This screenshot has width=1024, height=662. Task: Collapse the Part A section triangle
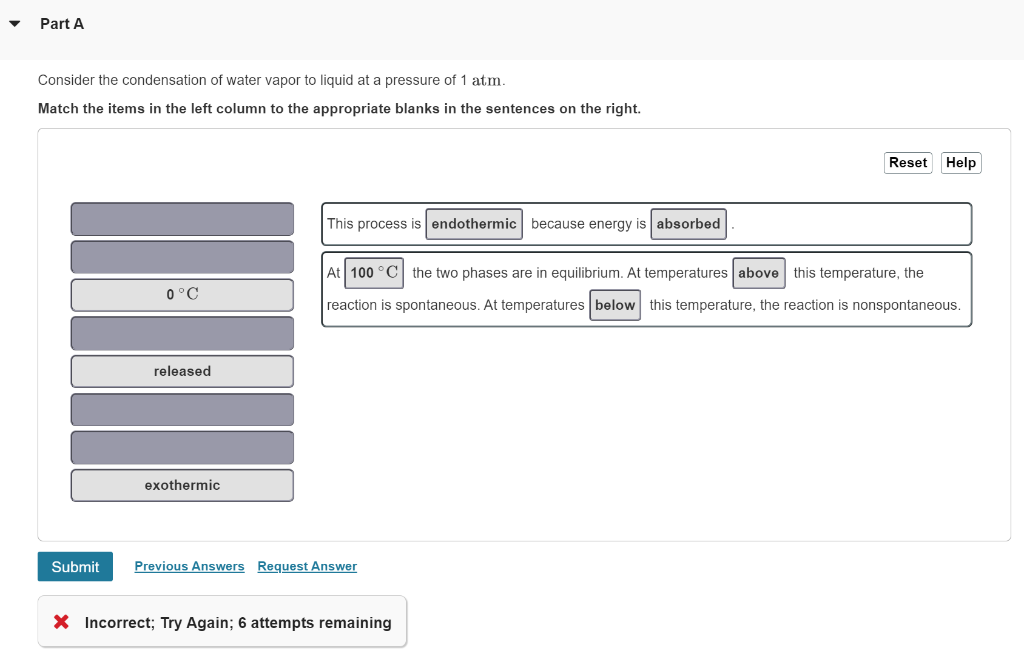coord(14,24)
